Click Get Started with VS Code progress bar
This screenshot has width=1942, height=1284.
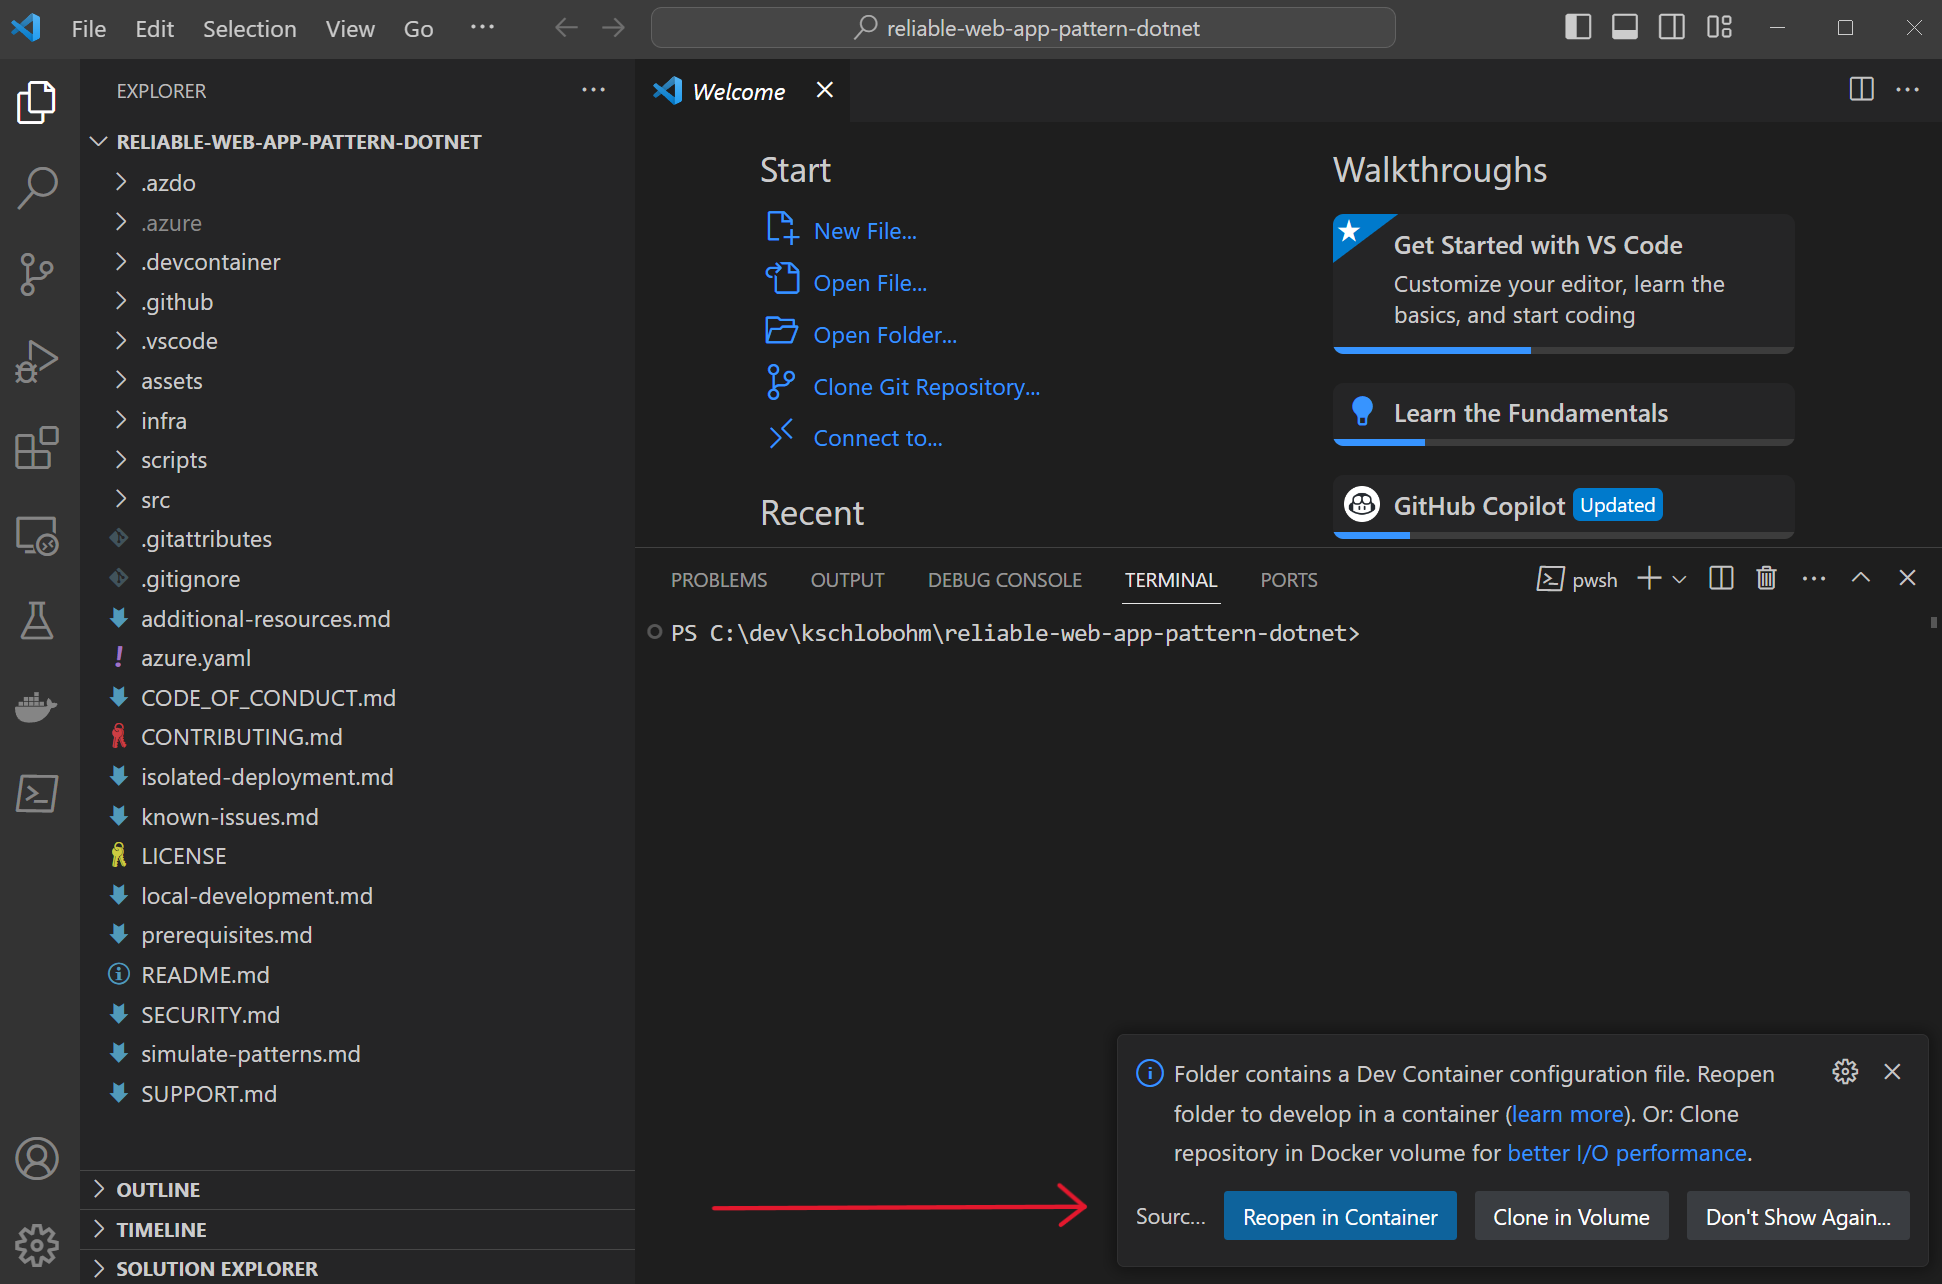tap(1562, 350)
